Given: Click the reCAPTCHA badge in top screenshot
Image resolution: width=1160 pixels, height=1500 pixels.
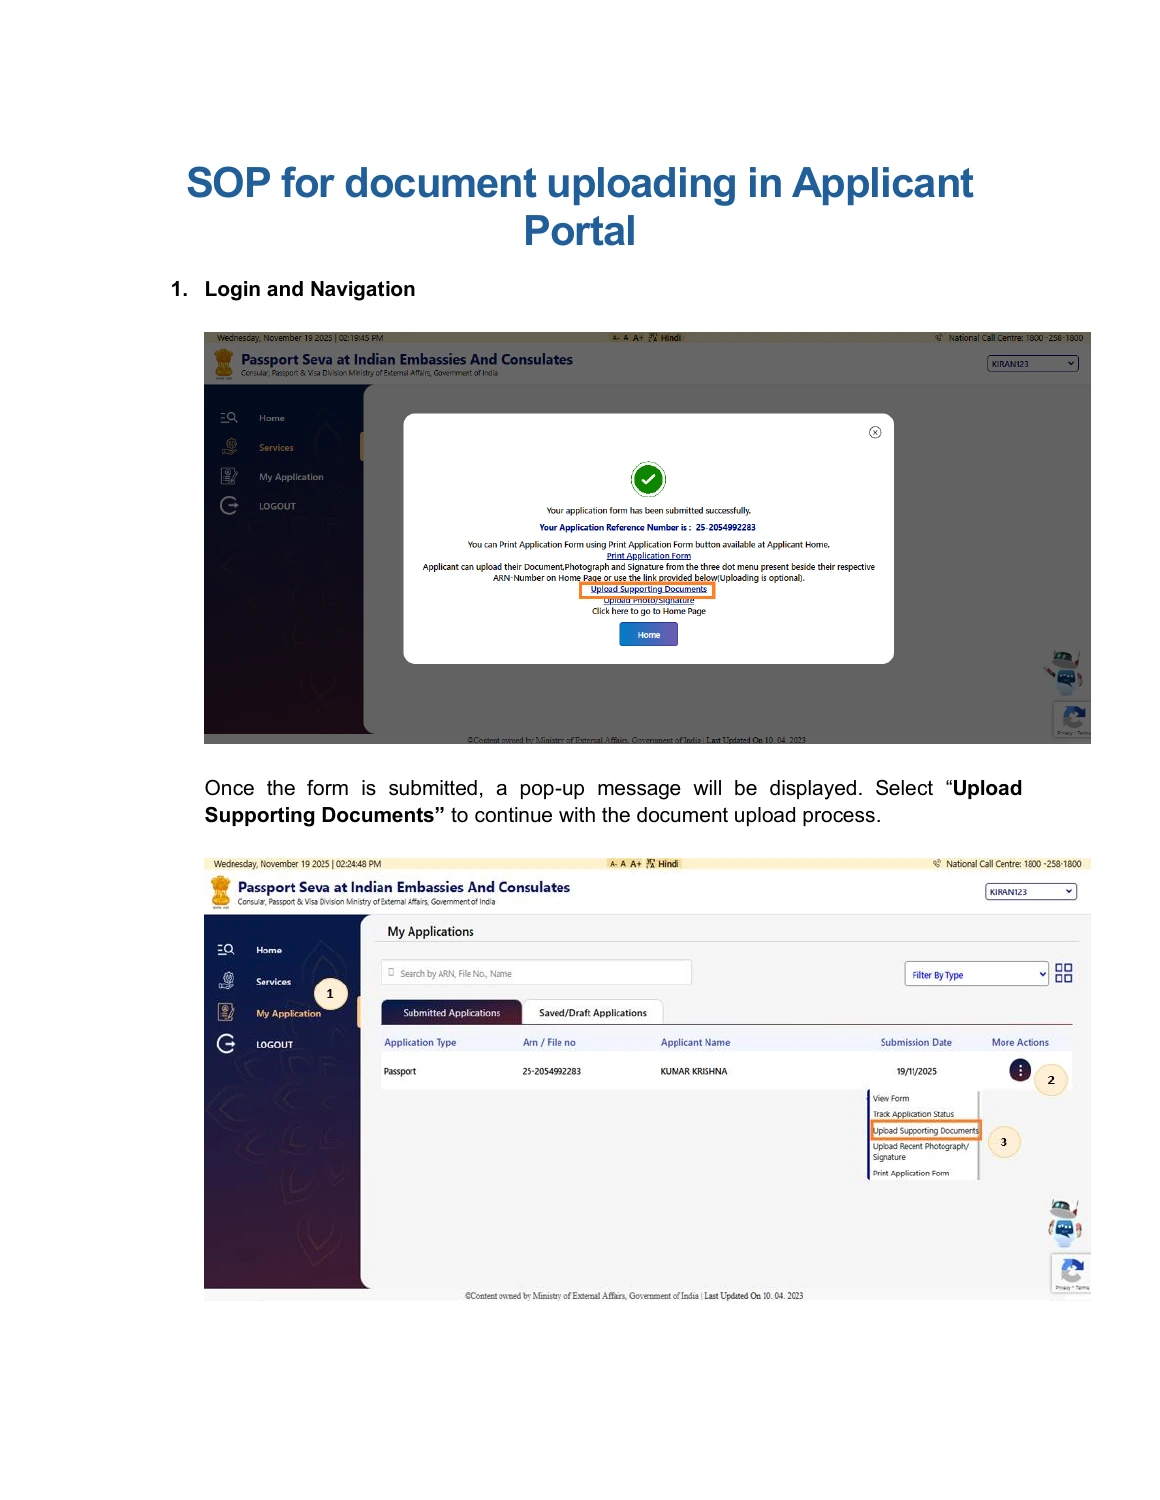Looking at the screenshot, I should click(x=1072, y=719).
